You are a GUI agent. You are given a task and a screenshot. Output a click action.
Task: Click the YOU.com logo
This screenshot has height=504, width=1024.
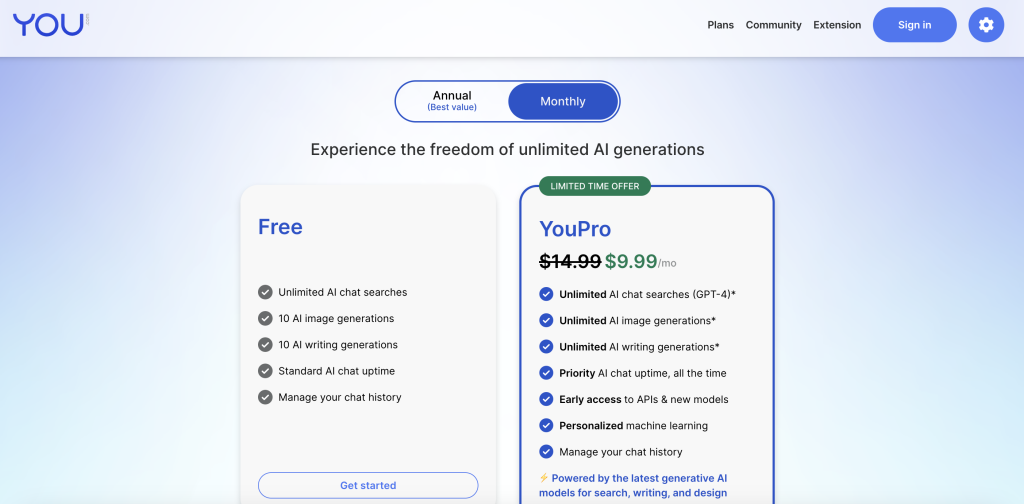51,25
